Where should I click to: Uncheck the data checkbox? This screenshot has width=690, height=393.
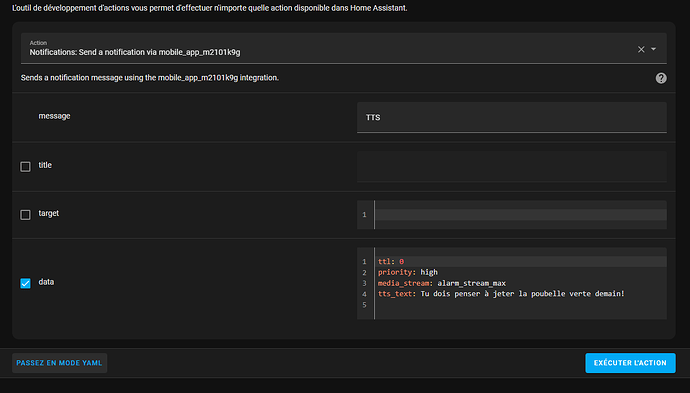point(26,283)
